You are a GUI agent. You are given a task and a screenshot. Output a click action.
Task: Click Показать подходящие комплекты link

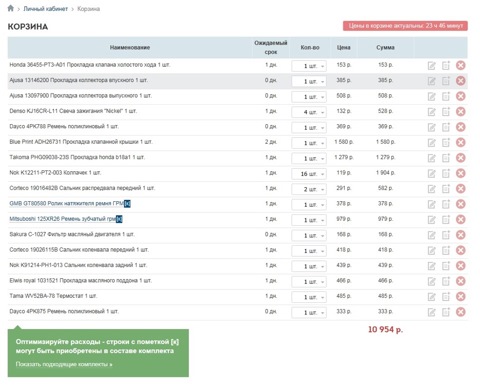[x=64, y=364]
